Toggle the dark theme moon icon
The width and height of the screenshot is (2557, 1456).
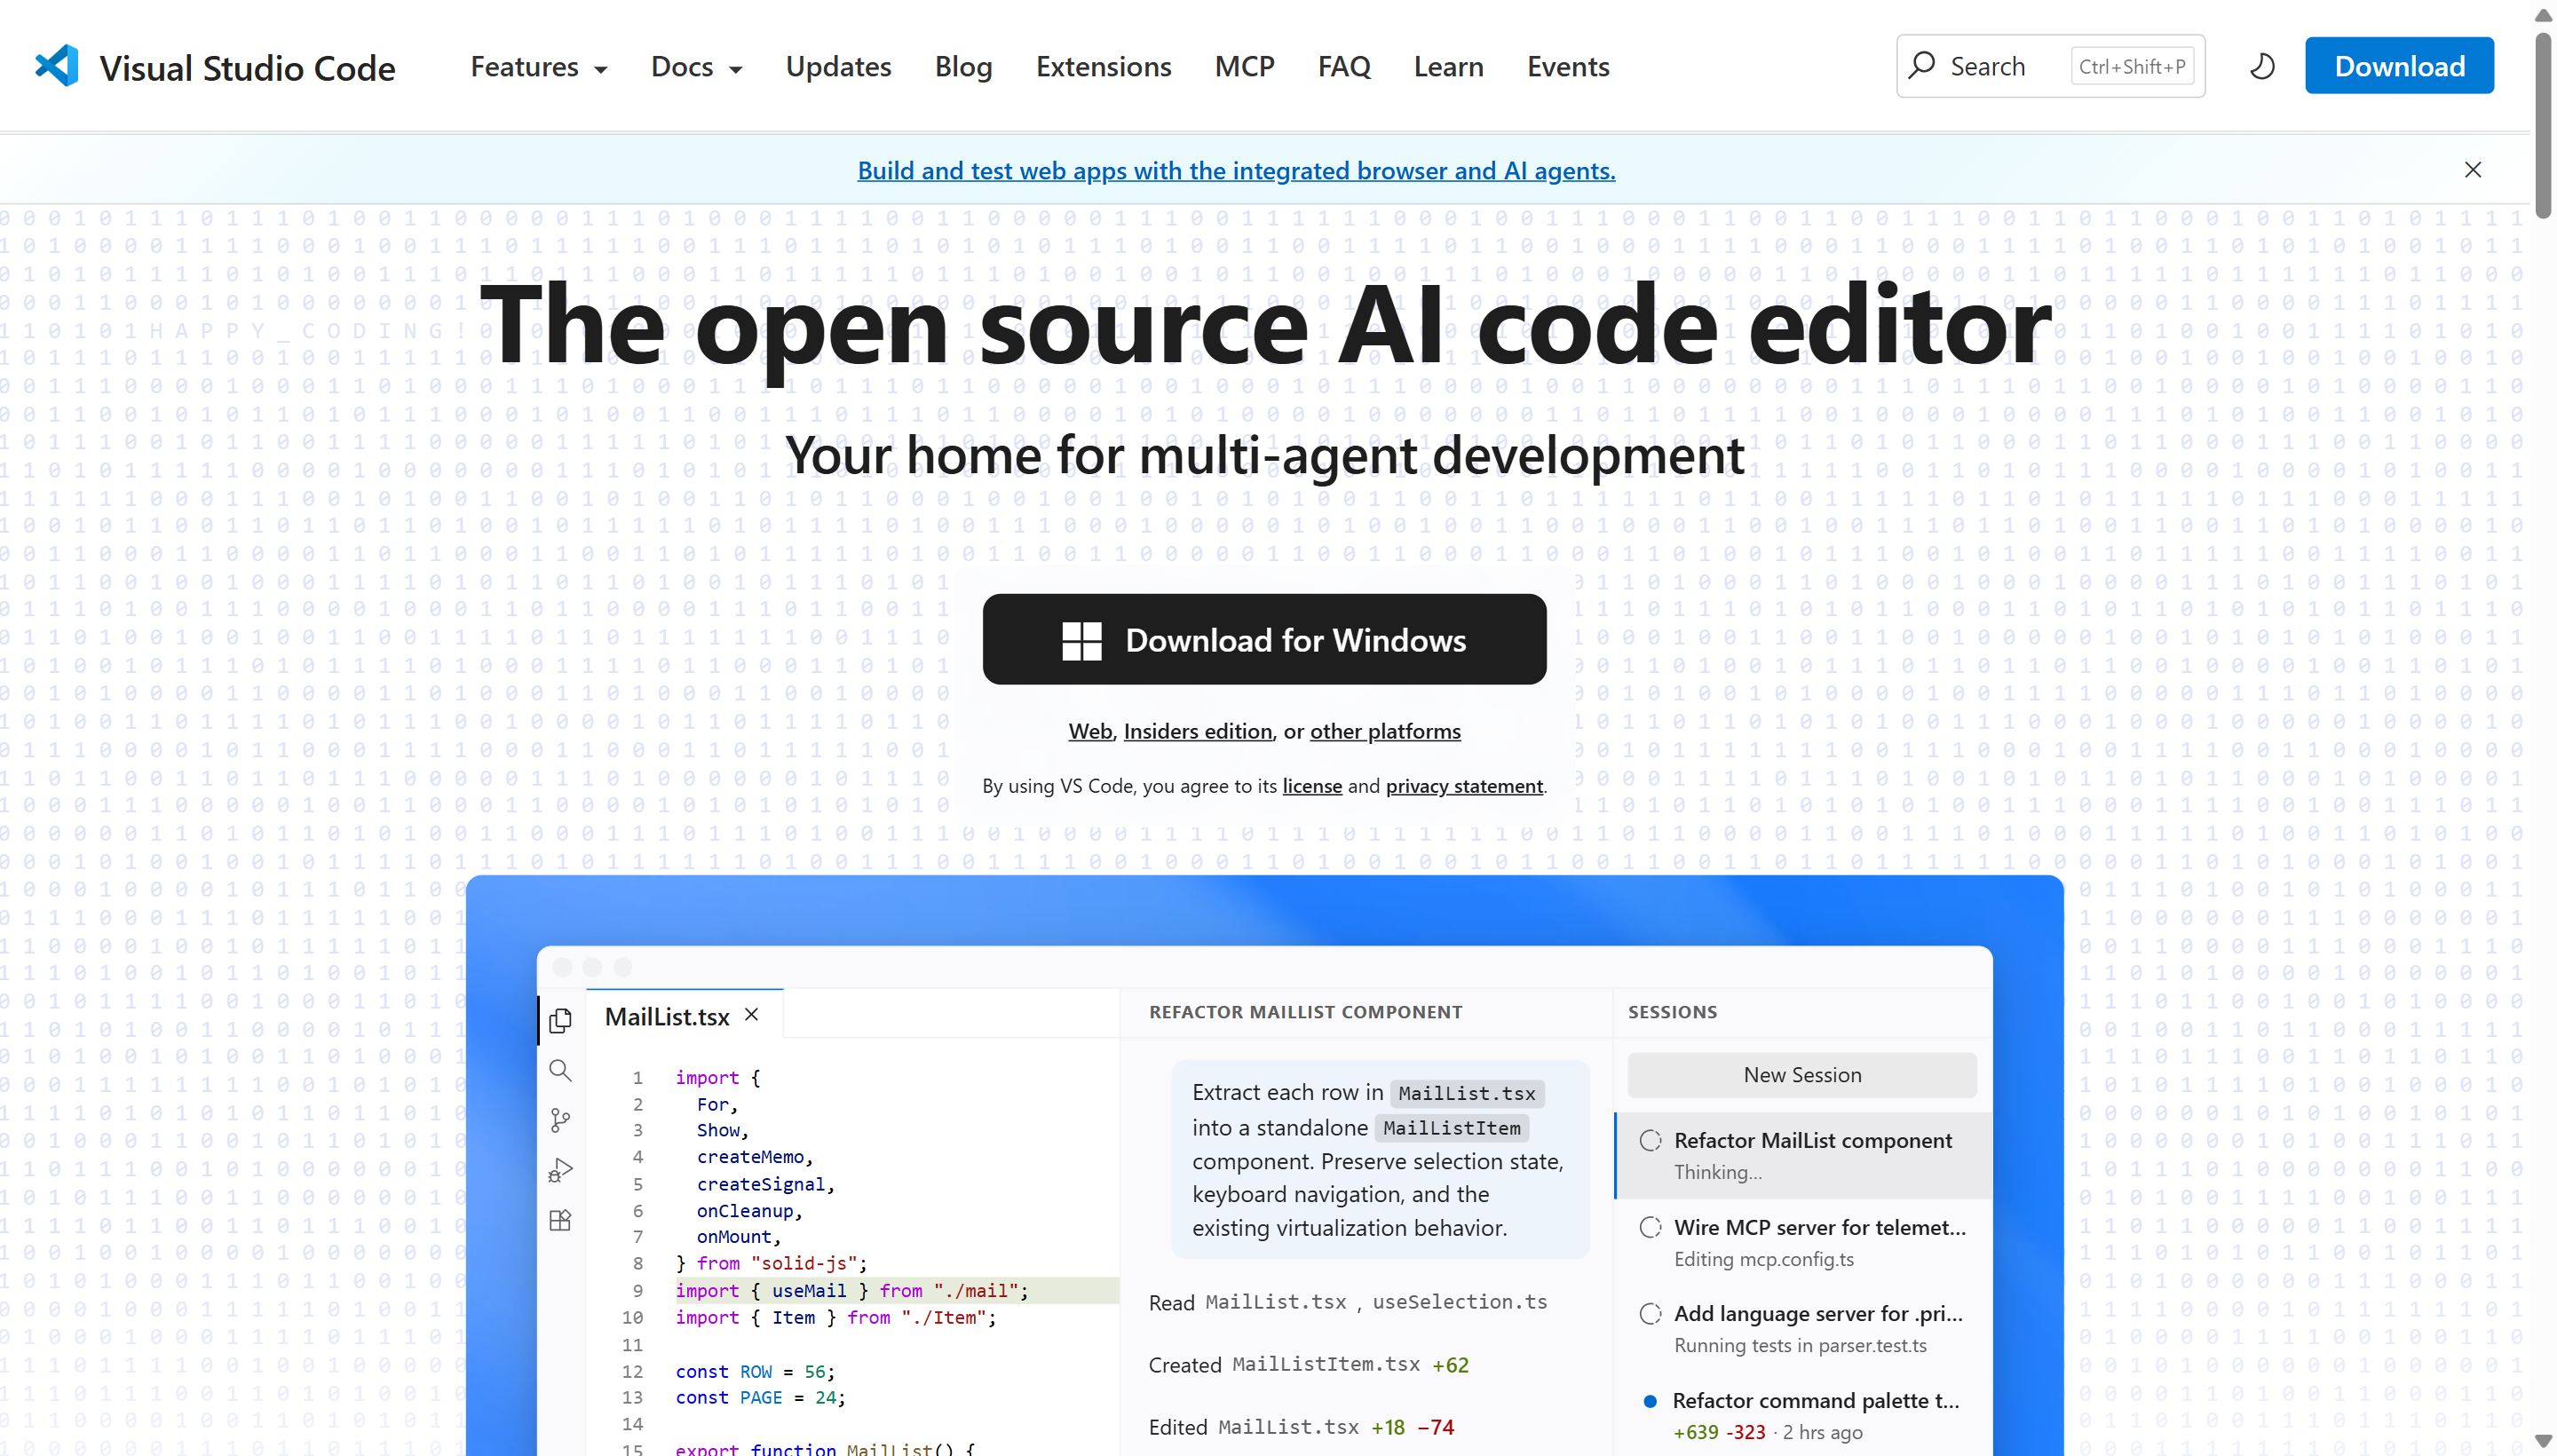click(2262, 66)
